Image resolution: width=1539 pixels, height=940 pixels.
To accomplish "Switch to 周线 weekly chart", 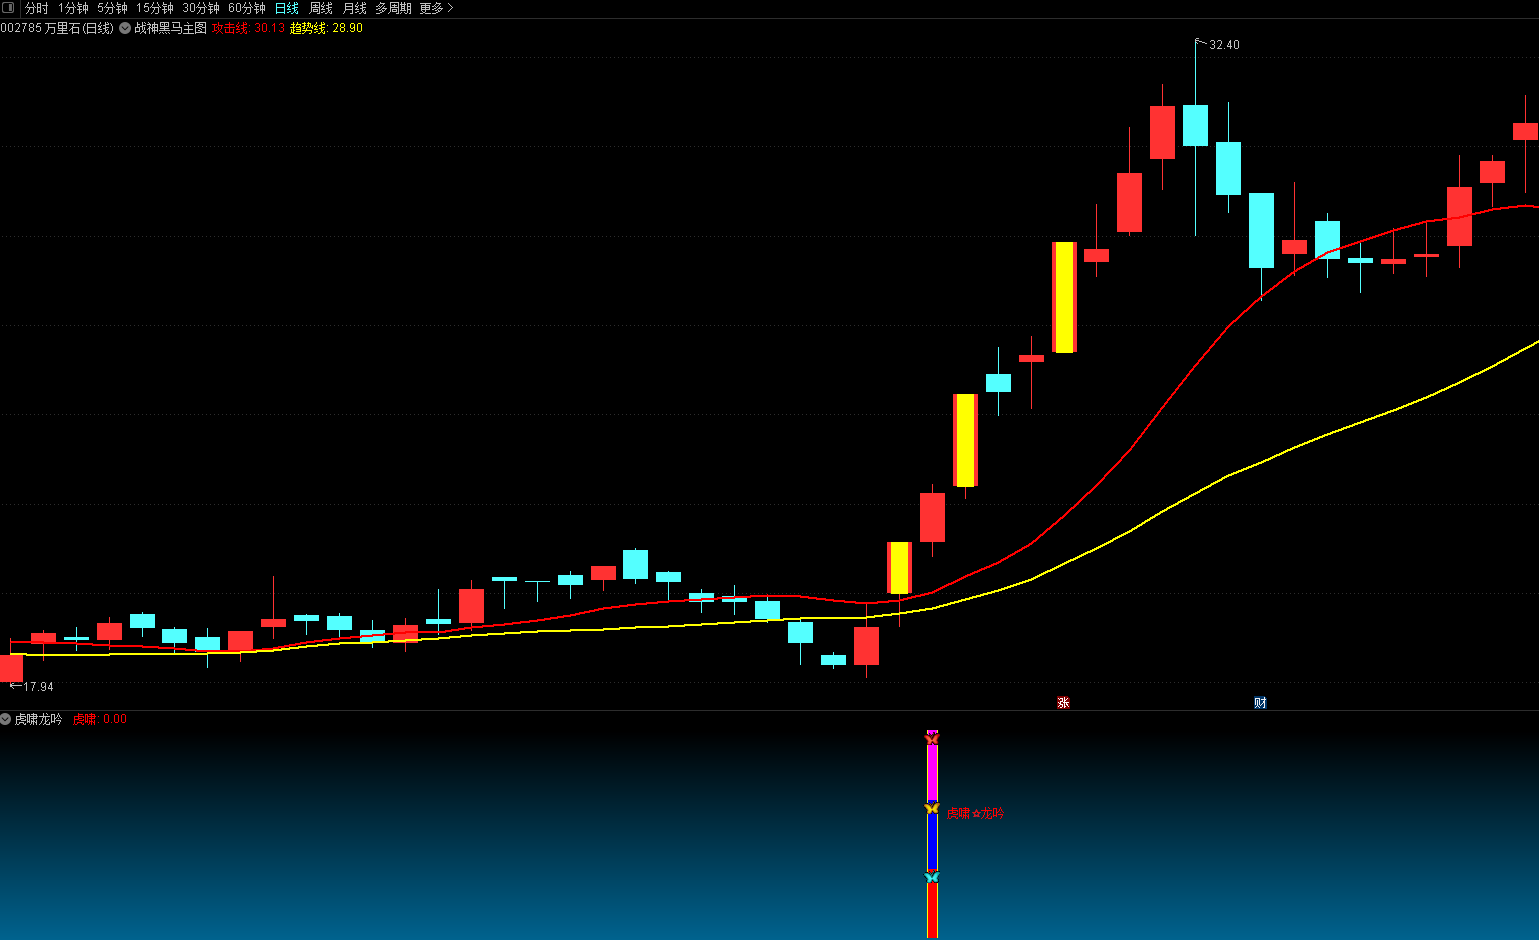I will 321,8.
